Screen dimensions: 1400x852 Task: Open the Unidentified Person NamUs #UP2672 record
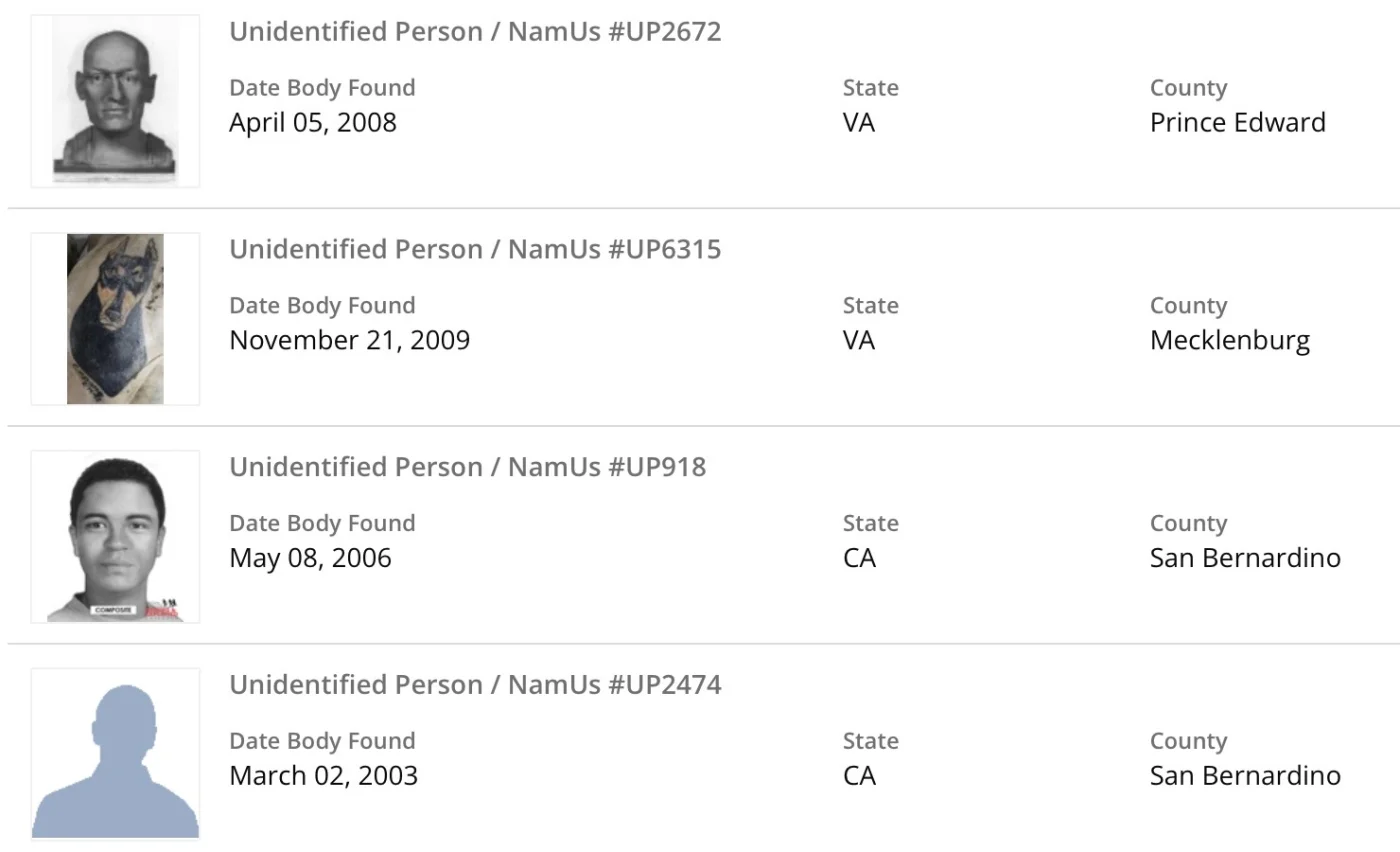click(475, 31)
